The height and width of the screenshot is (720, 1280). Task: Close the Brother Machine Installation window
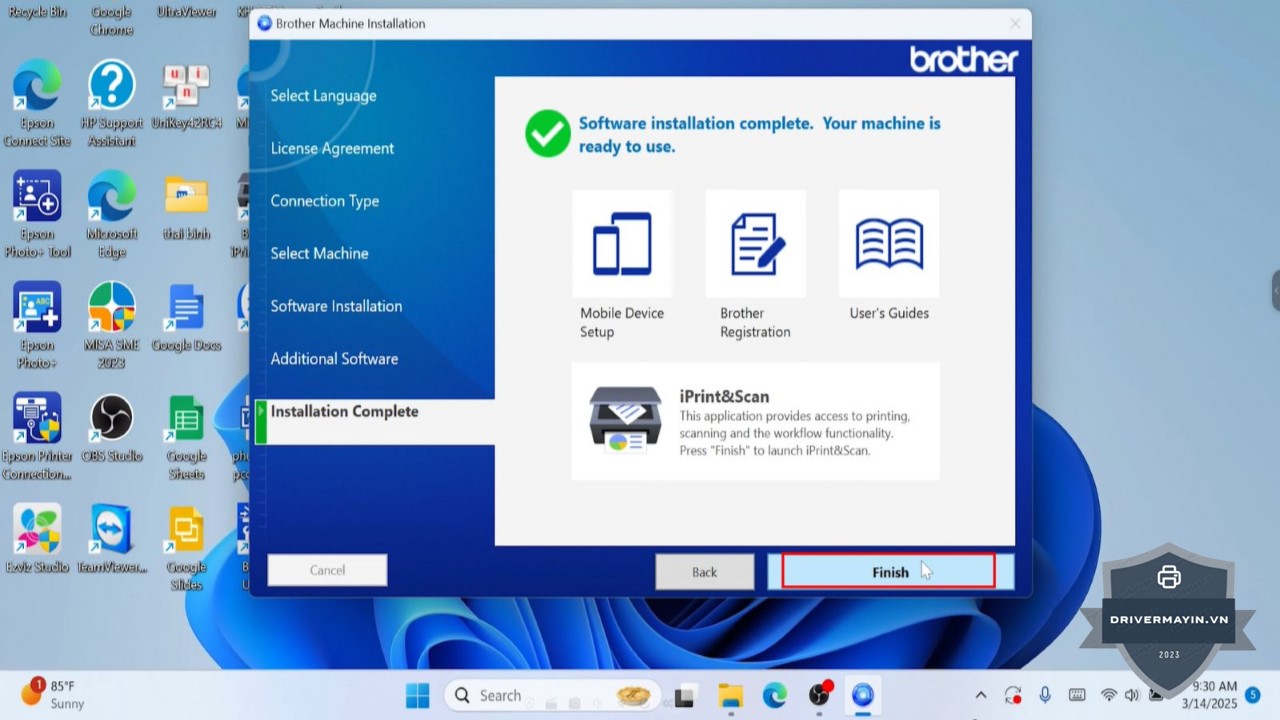1015,23
